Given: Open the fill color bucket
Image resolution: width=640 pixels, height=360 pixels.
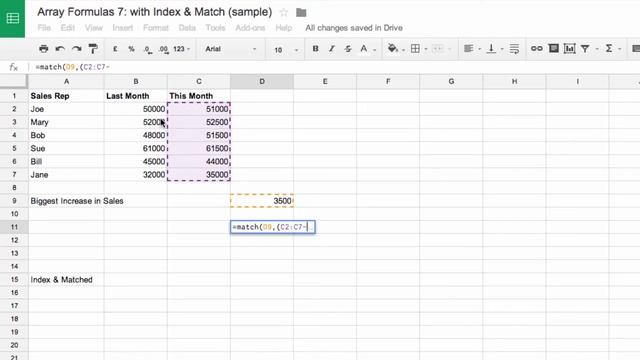Looking at the screenshot, I should 392,49.
